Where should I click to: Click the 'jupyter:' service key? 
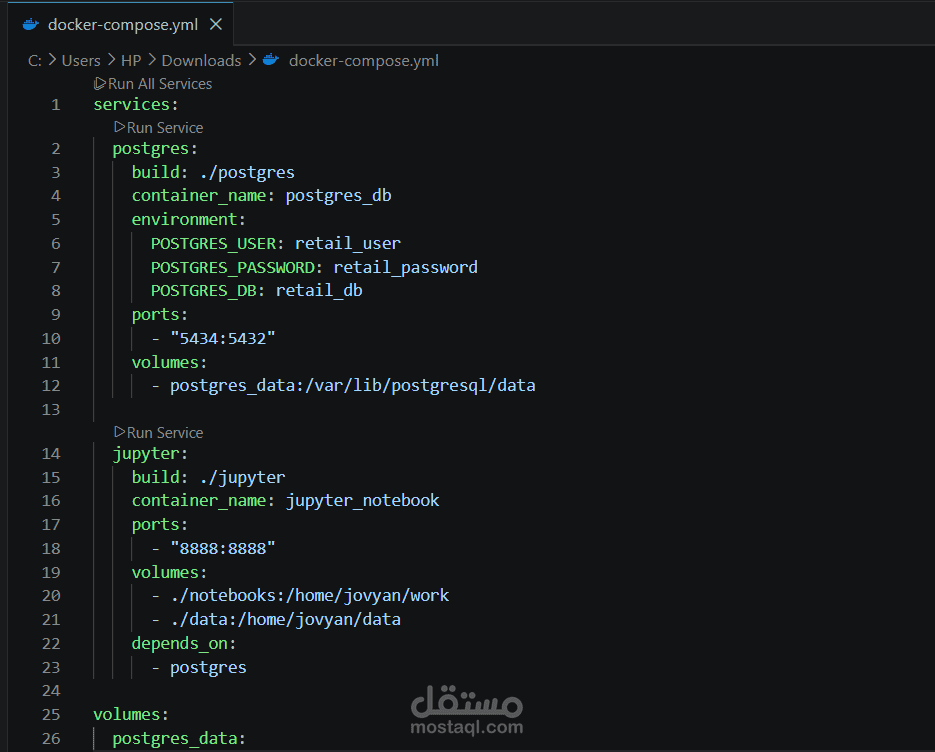point(150,454)
